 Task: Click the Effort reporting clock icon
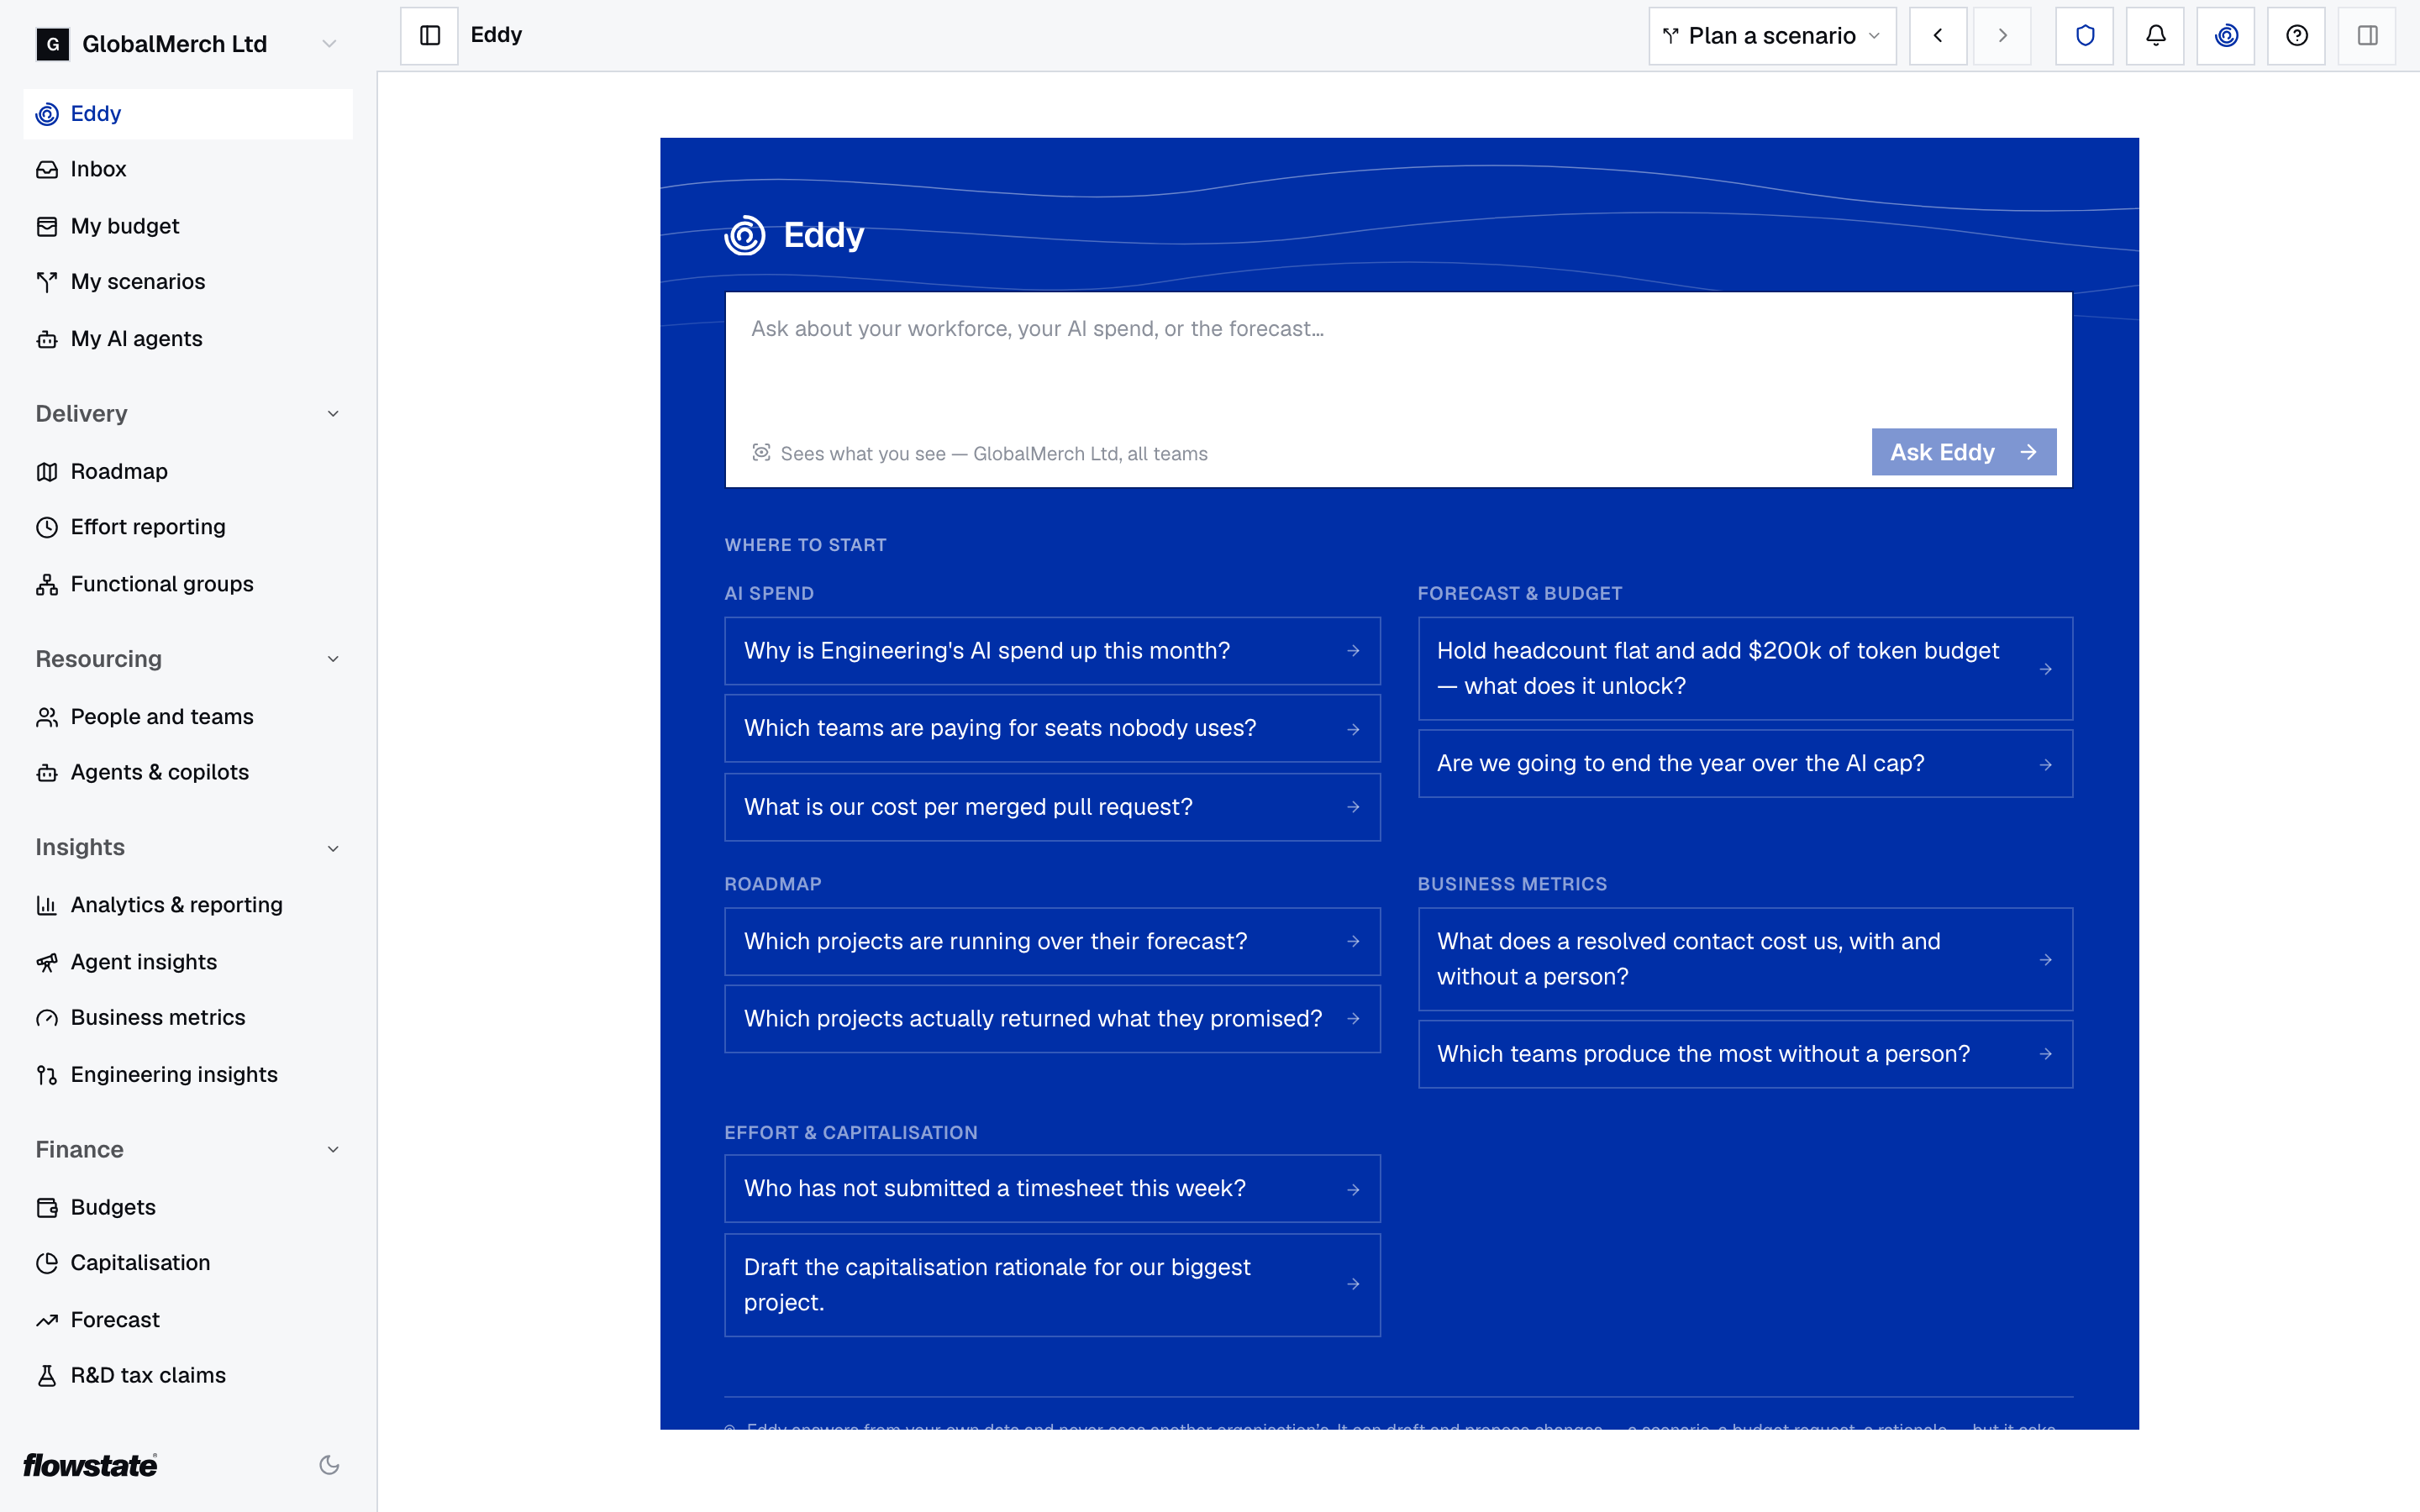[x=47, y=527]
